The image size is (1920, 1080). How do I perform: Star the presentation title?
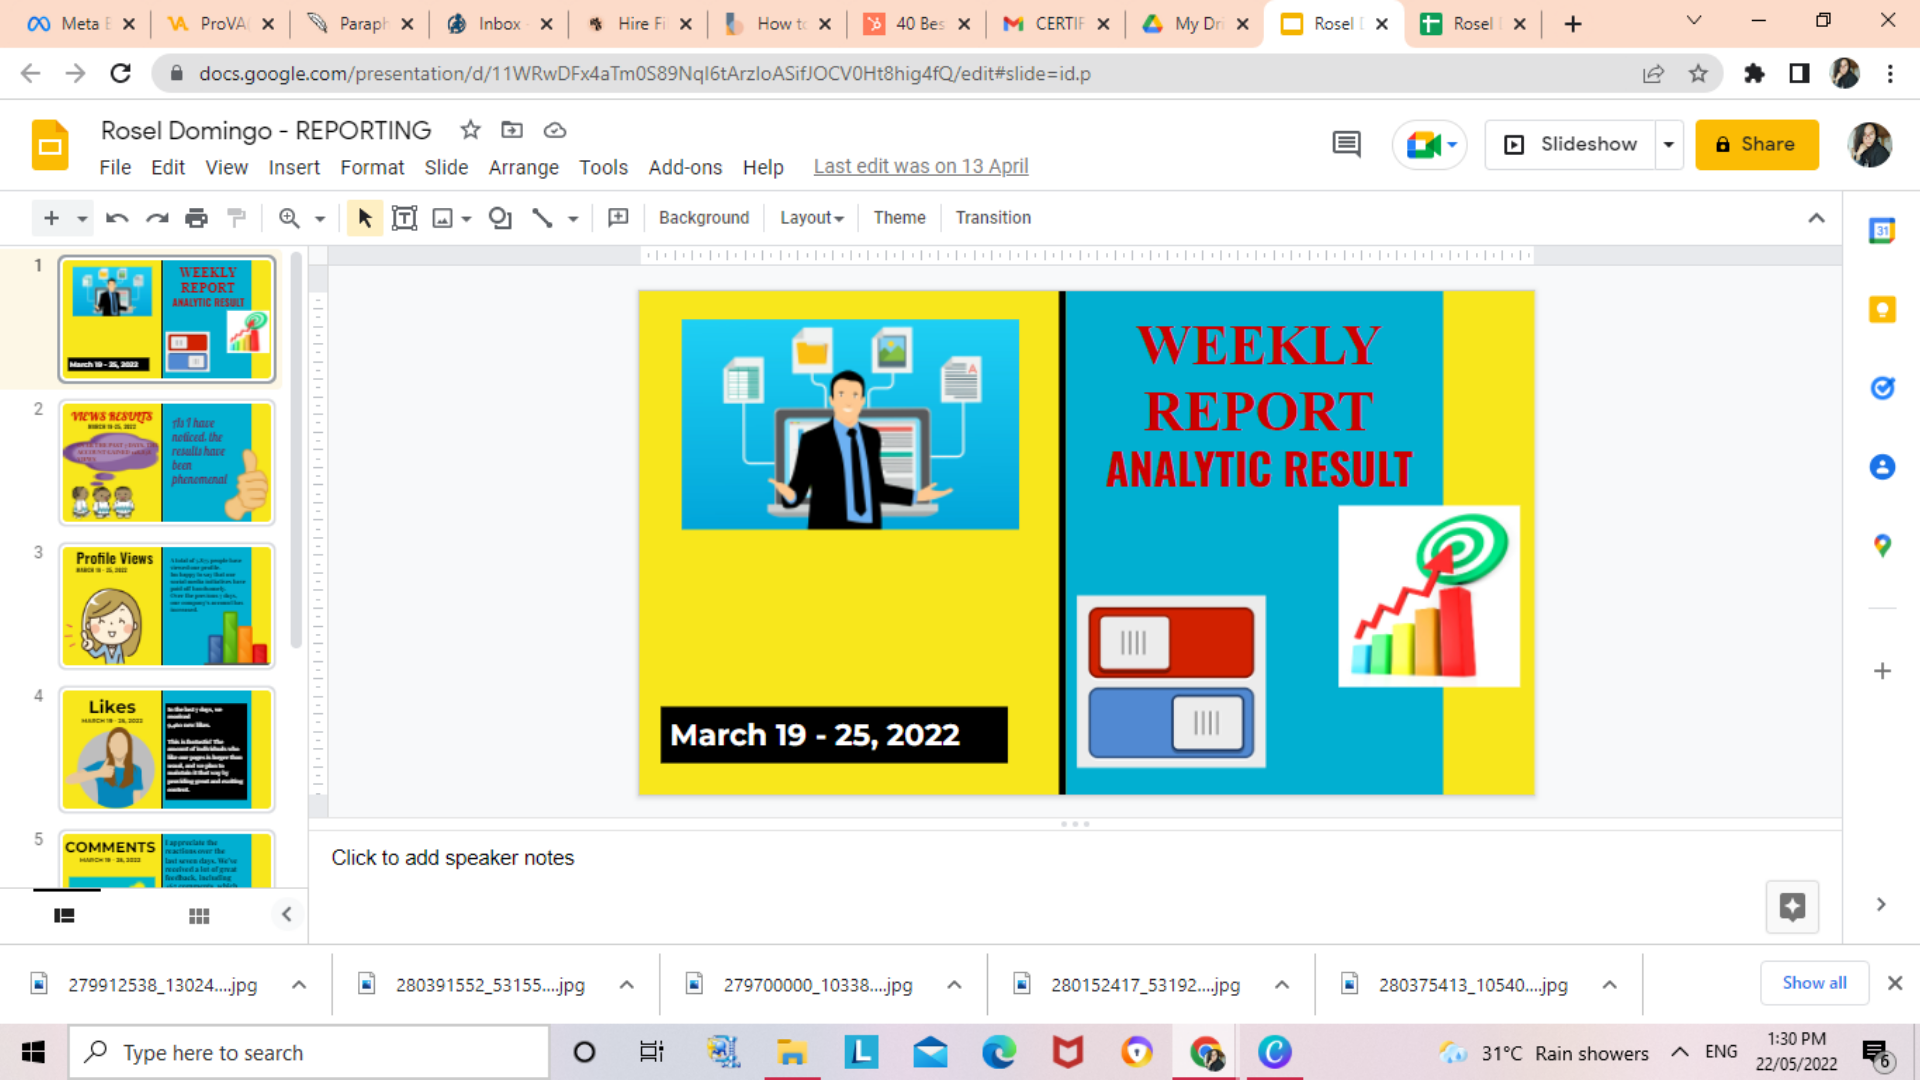click(x=470, y=130)
